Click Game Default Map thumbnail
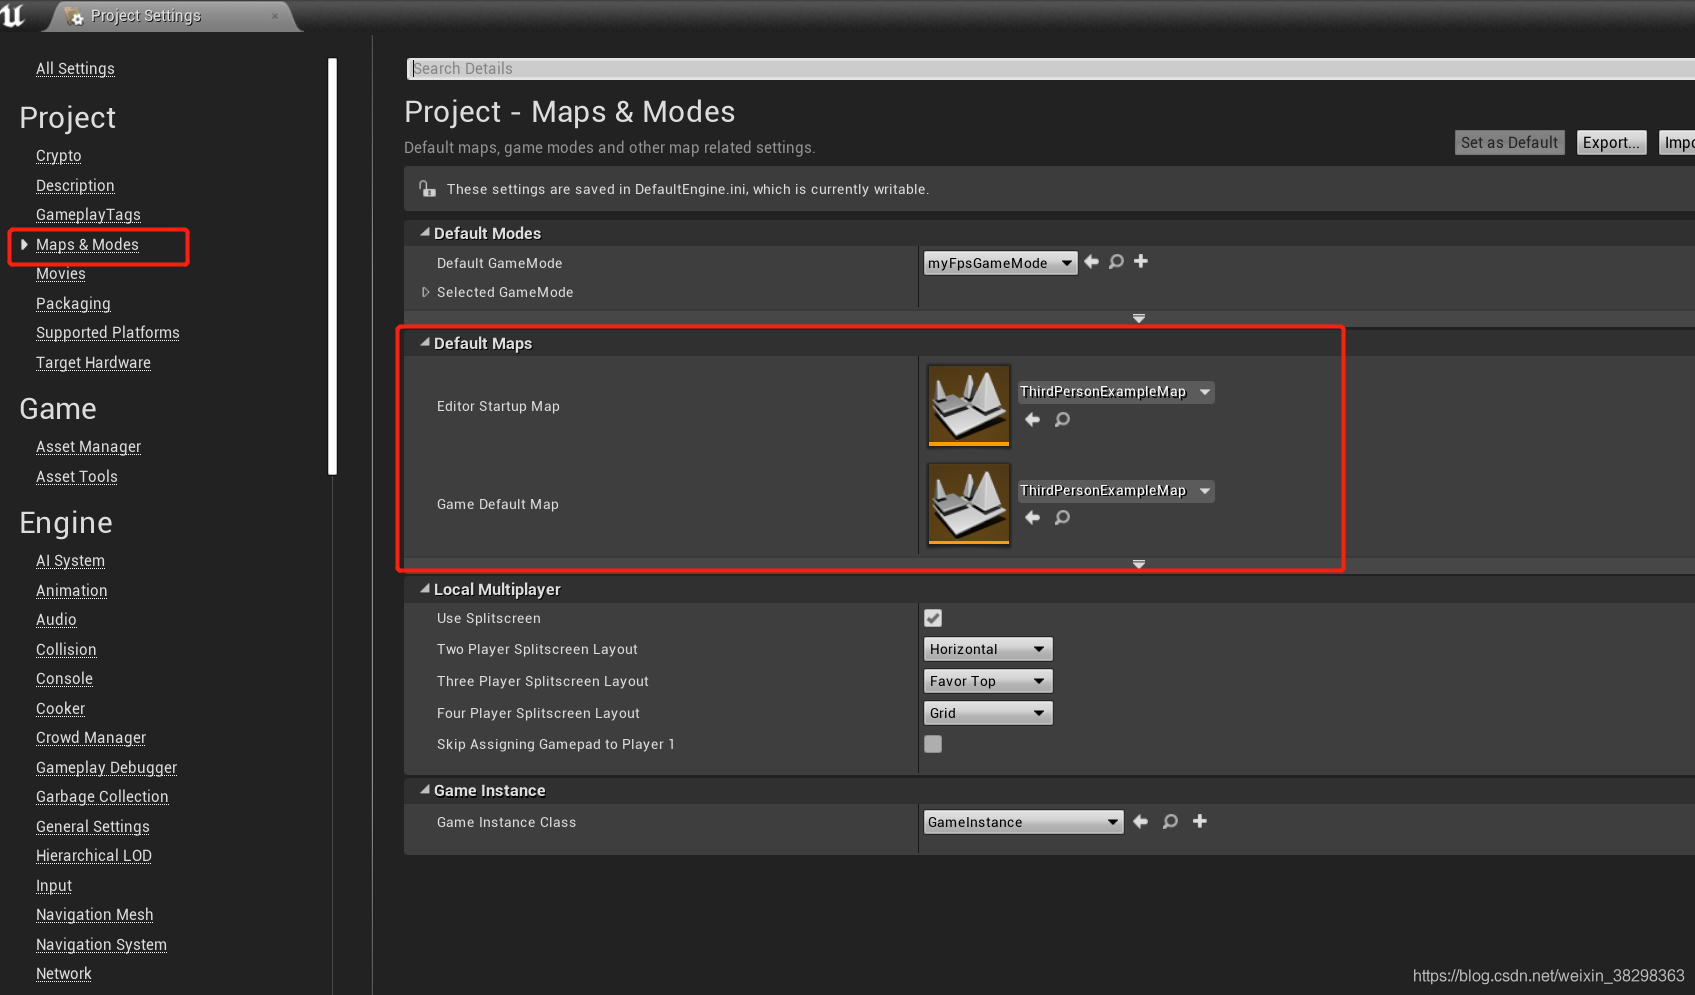Image resolution: width=1695 pixels, height=995 pixels. click(969, 504)
